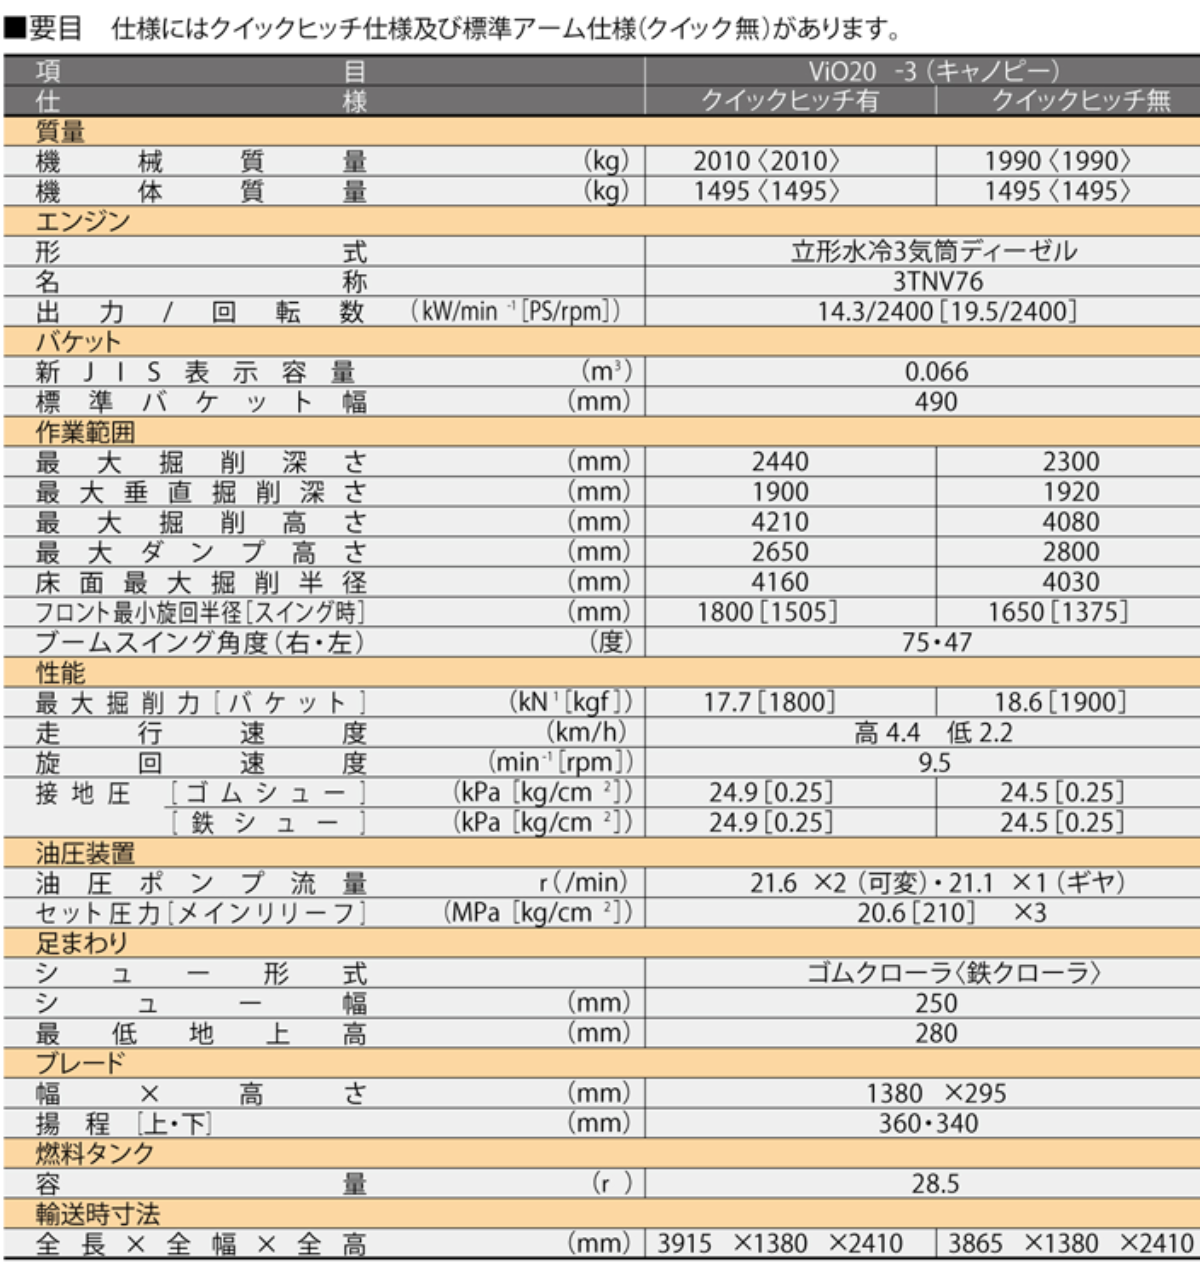
Task: Select boom swing angle value 75・47
Action: tap(936, 642)
